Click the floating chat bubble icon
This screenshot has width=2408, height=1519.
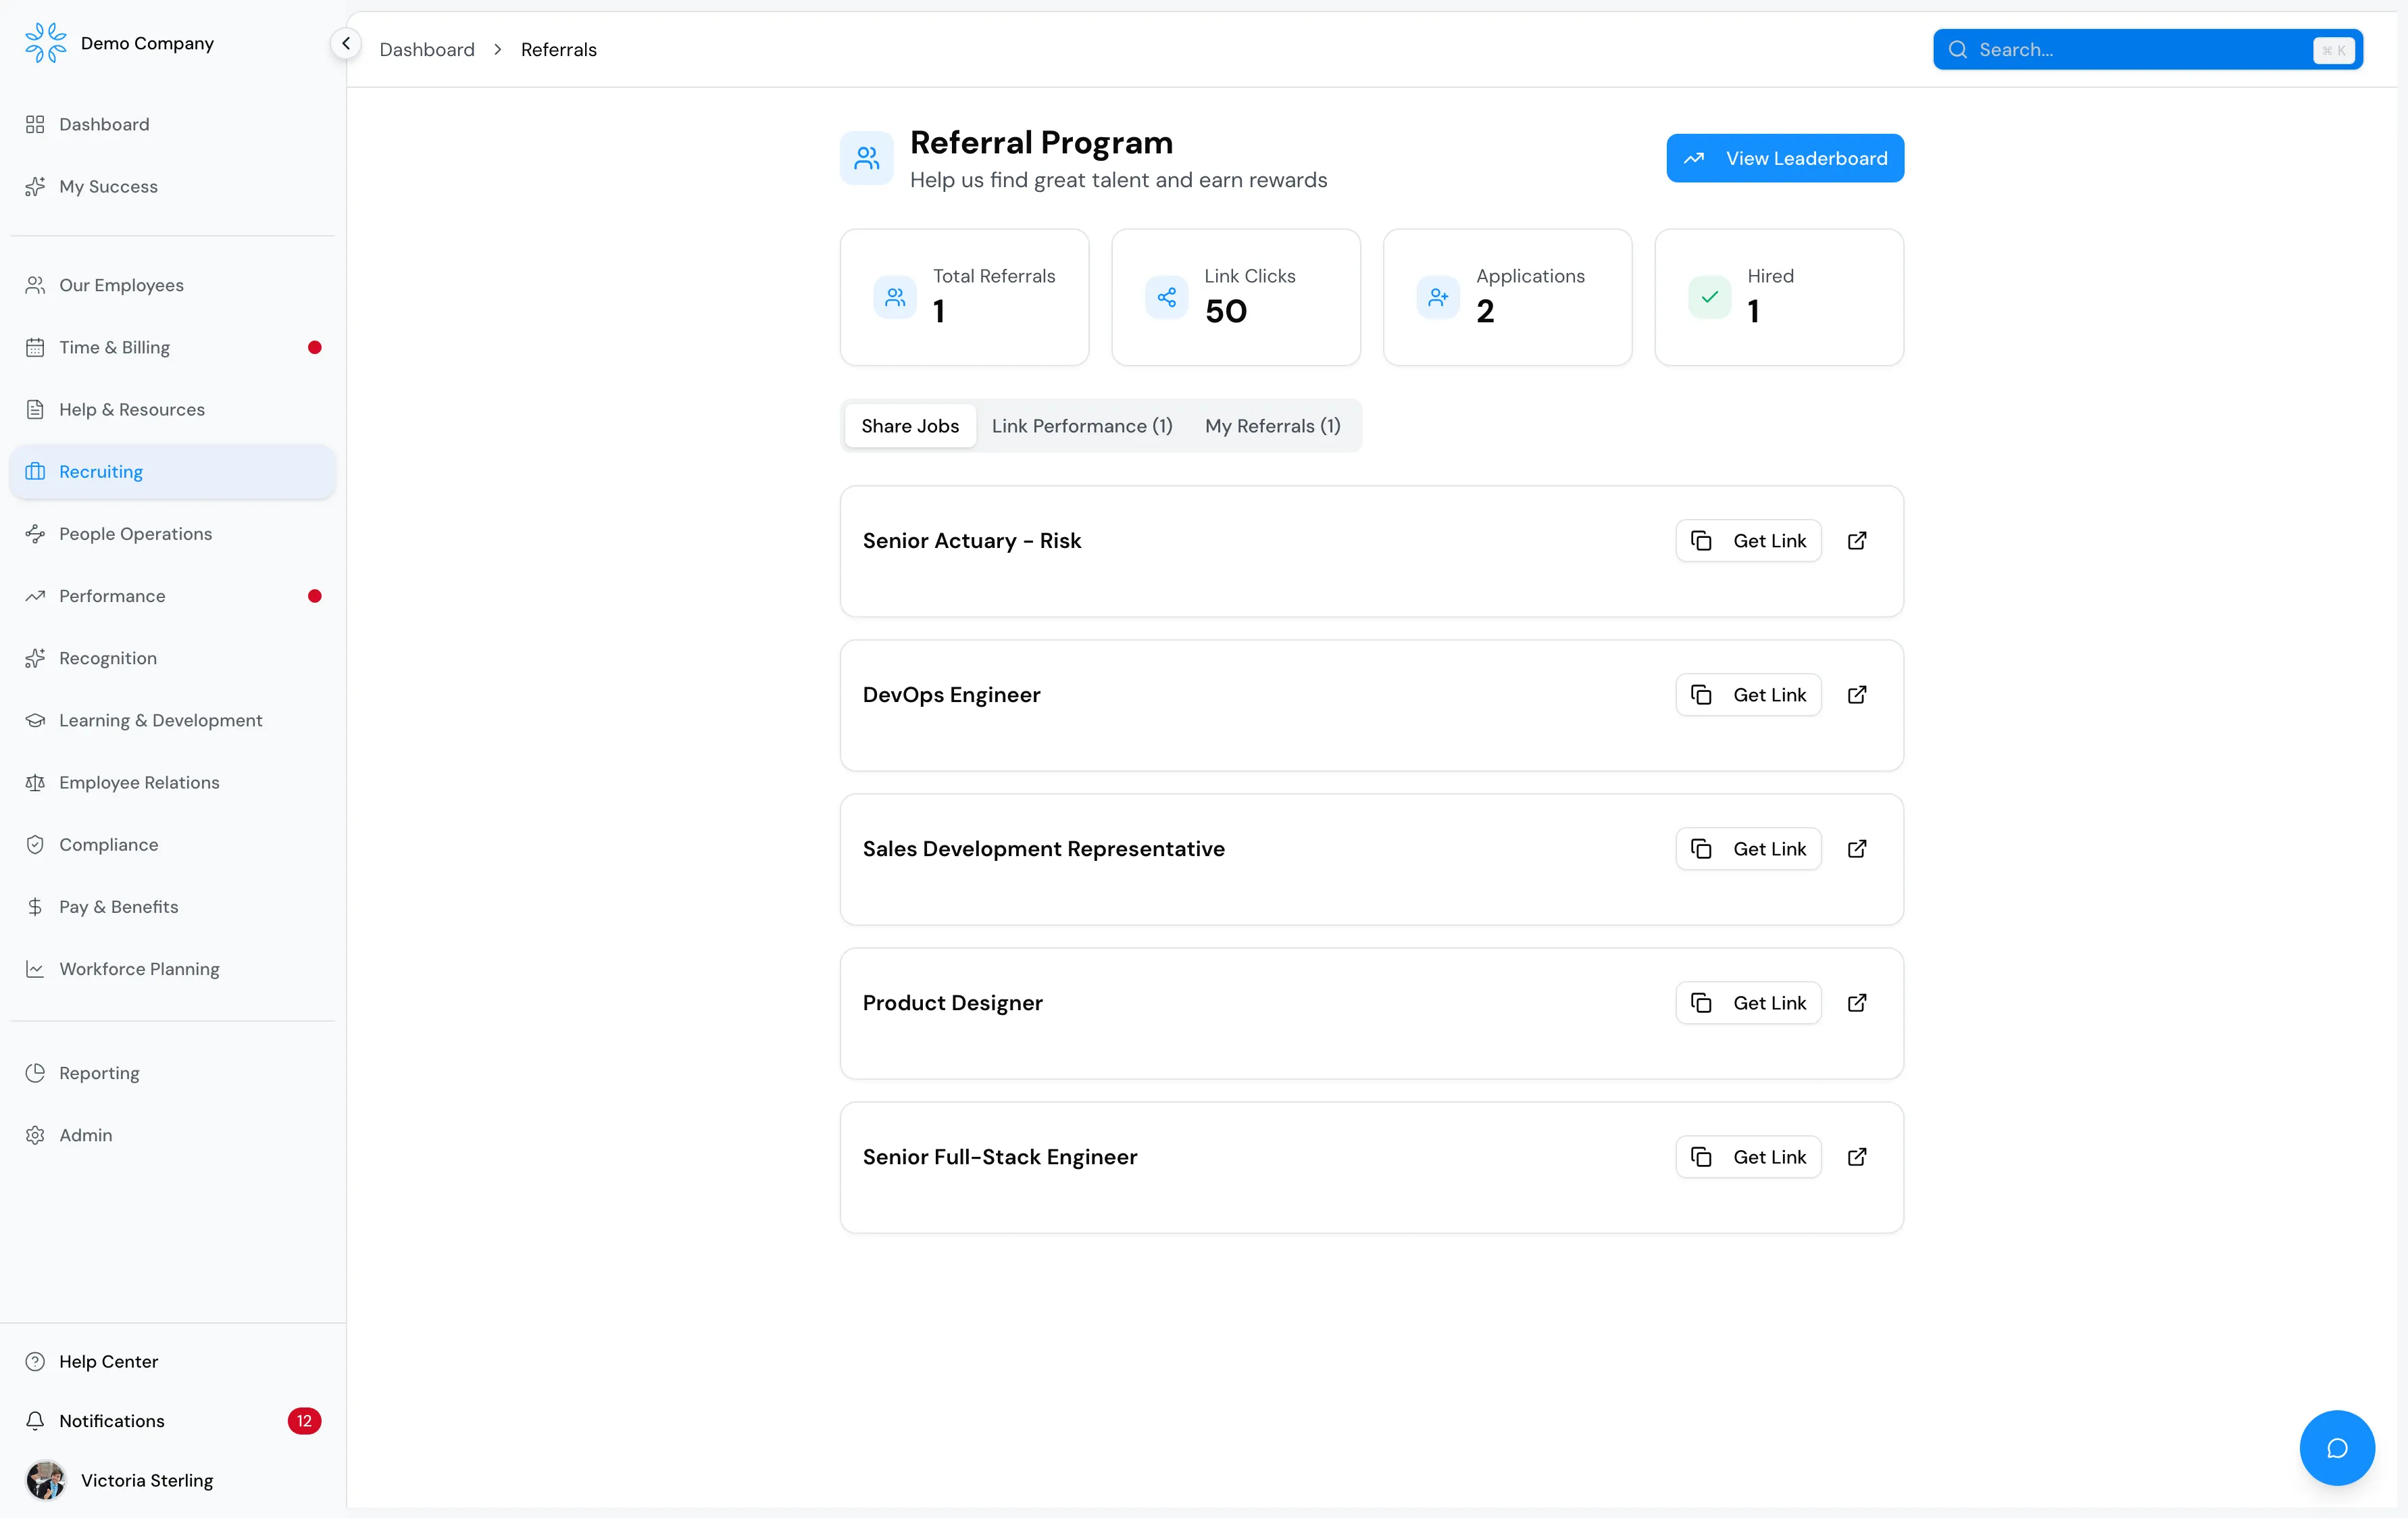coord(2337,1447)
